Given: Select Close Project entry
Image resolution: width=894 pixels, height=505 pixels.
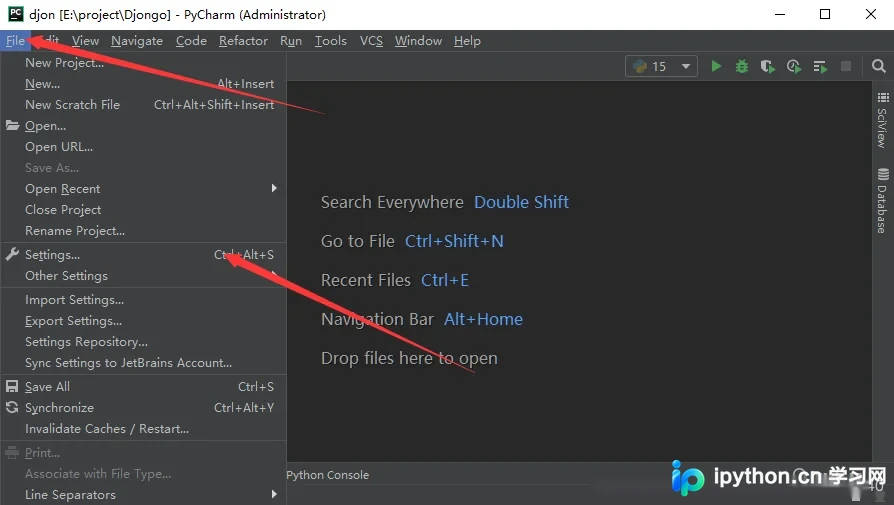Looking at the screenshot, I should tap(144, 210).
